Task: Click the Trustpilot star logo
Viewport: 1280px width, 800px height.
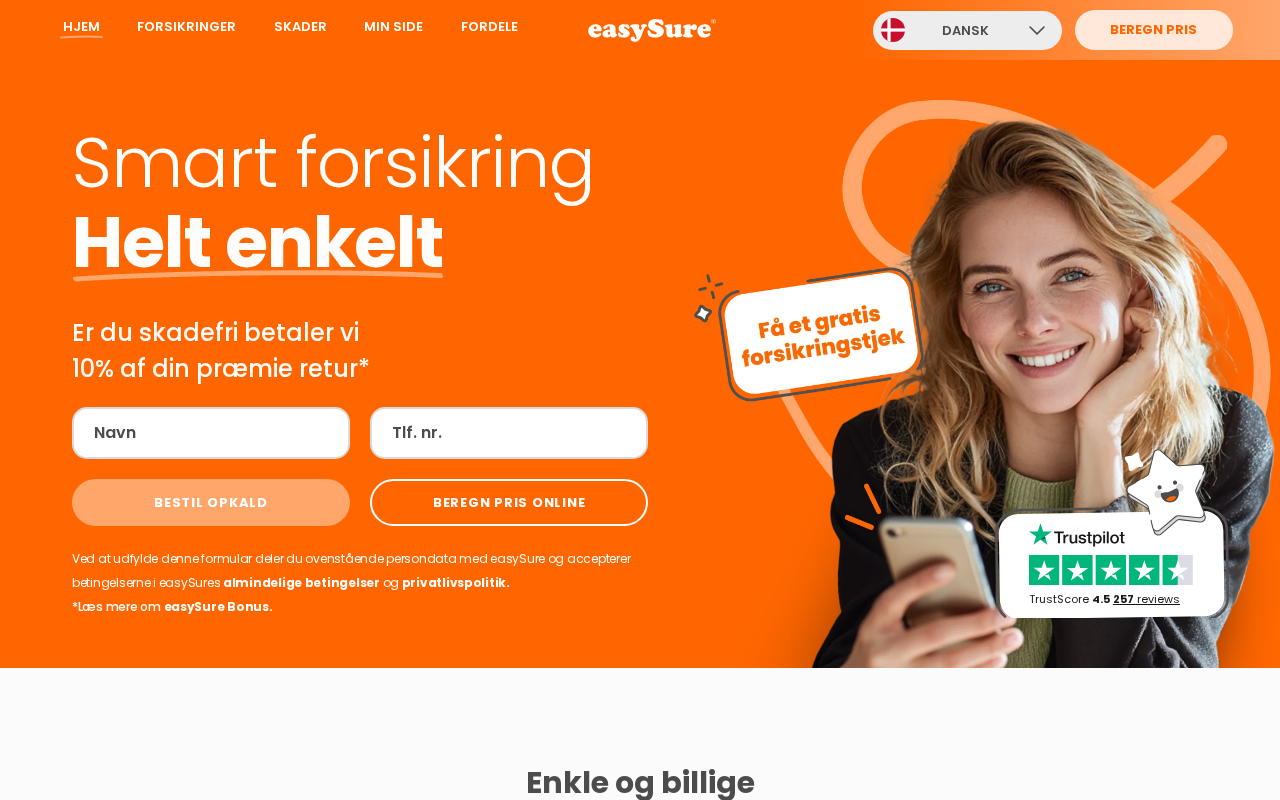Action: tap(1076, 536)
